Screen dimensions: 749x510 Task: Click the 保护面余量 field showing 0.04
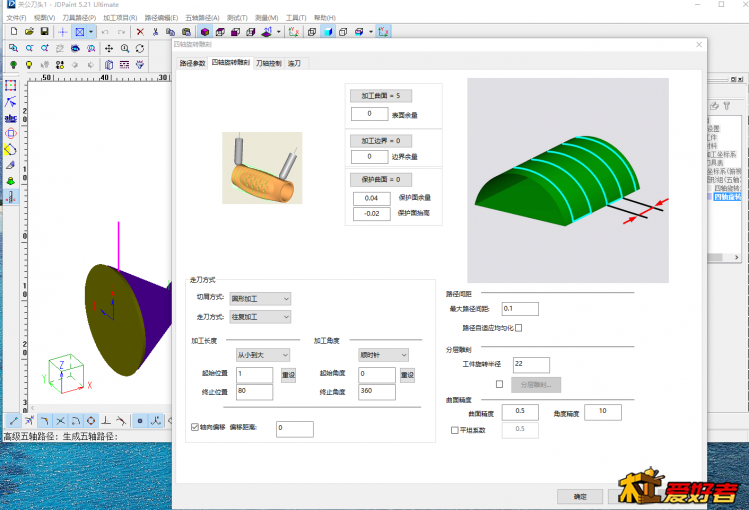click(372, 198)
